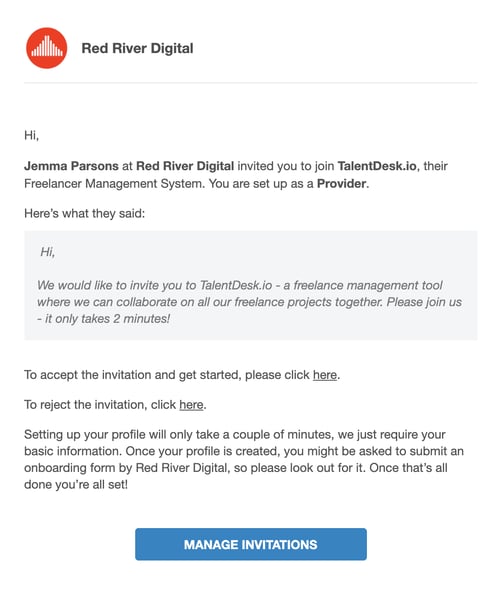Click the gray quoted message box
Screen dimensions: 503x600
pos(251,285)
